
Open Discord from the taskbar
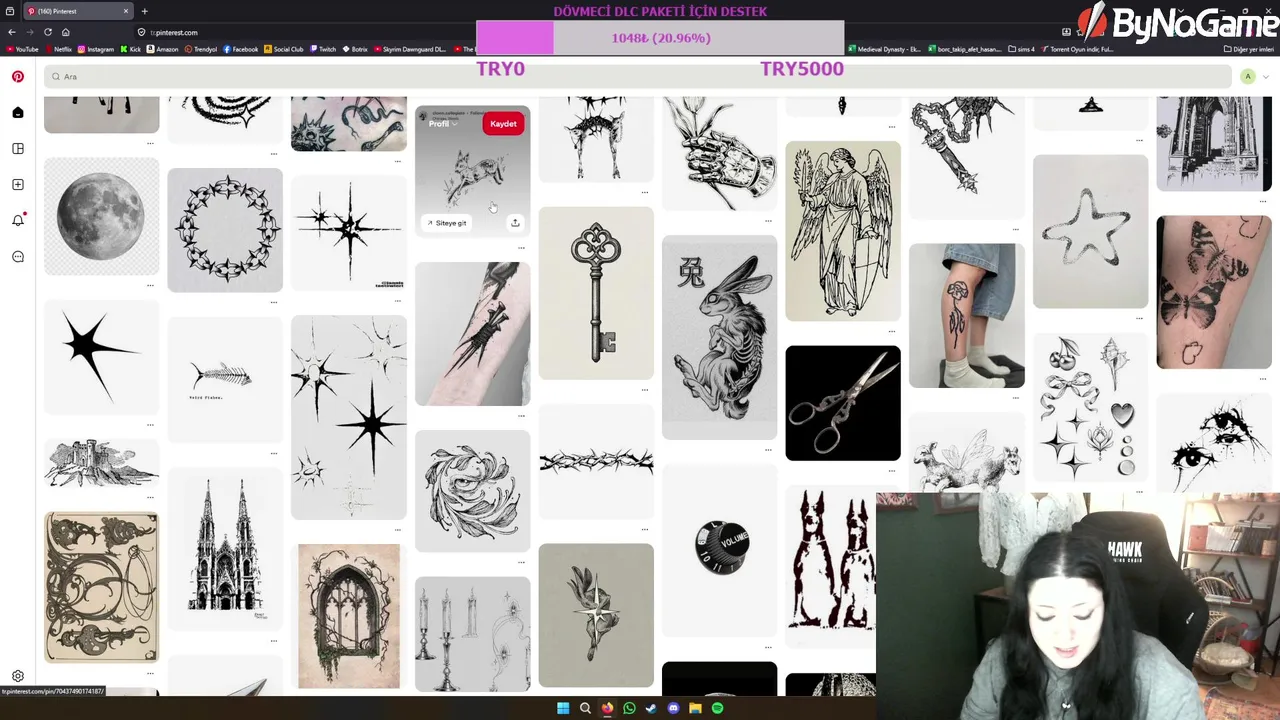673,708
